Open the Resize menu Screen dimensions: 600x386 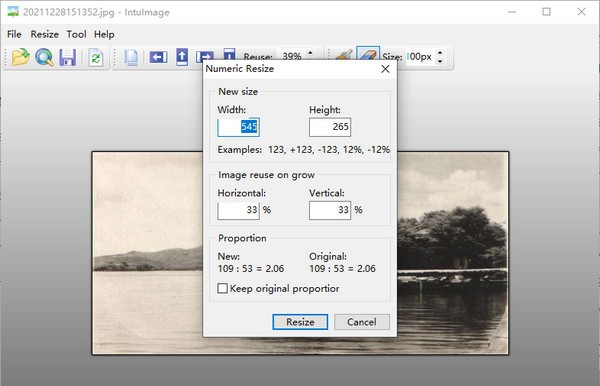pos(44,34)
